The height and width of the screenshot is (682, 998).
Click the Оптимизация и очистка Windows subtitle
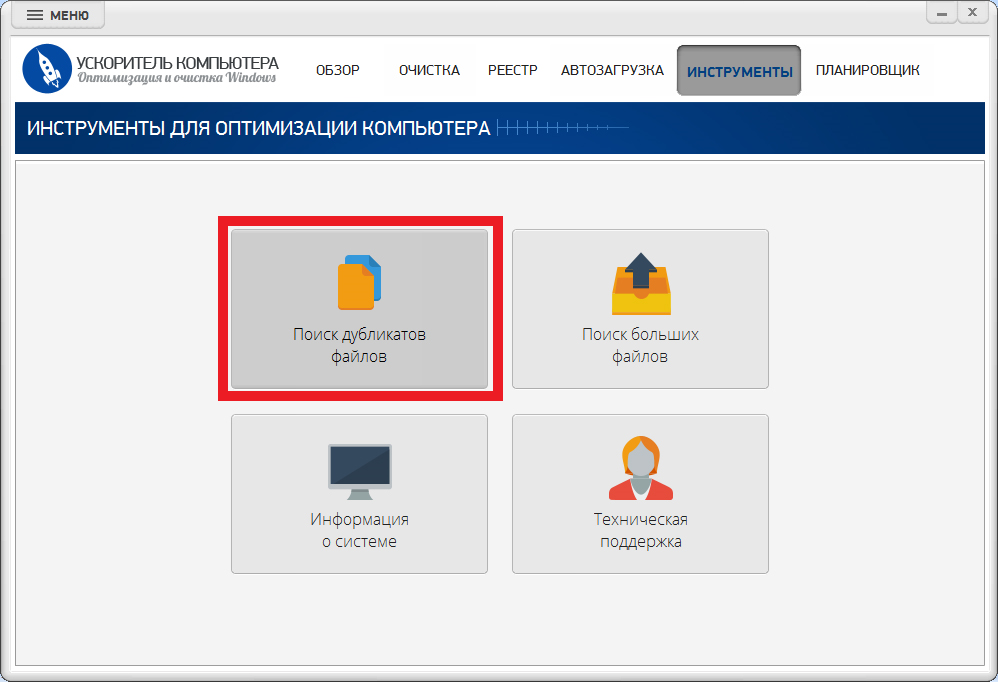pyautogui.click(x=177, y=78)
